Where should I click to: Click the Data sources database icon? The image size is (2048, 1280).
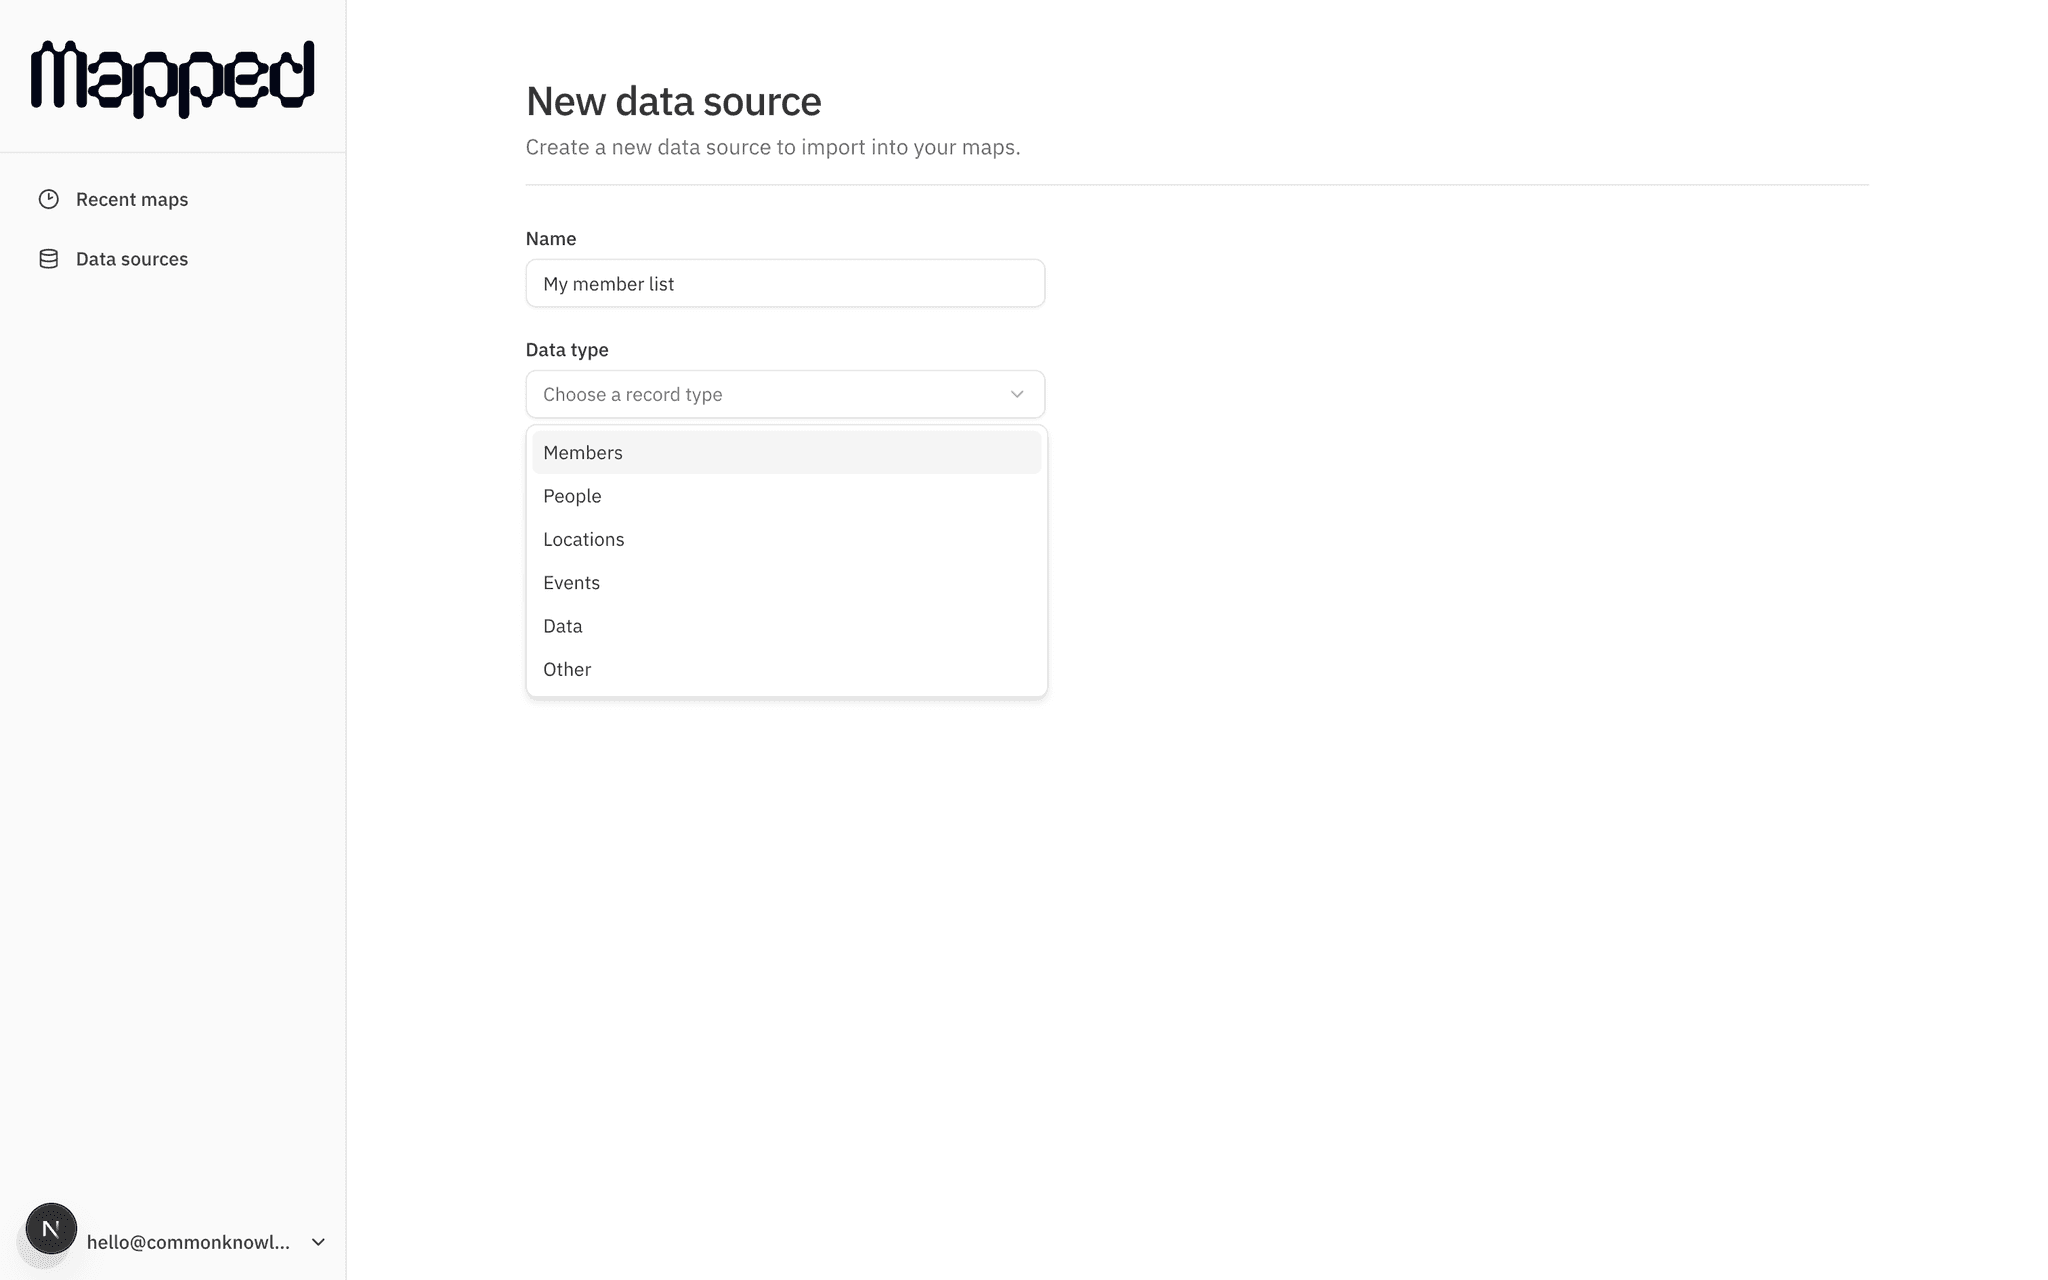(48, 259)
